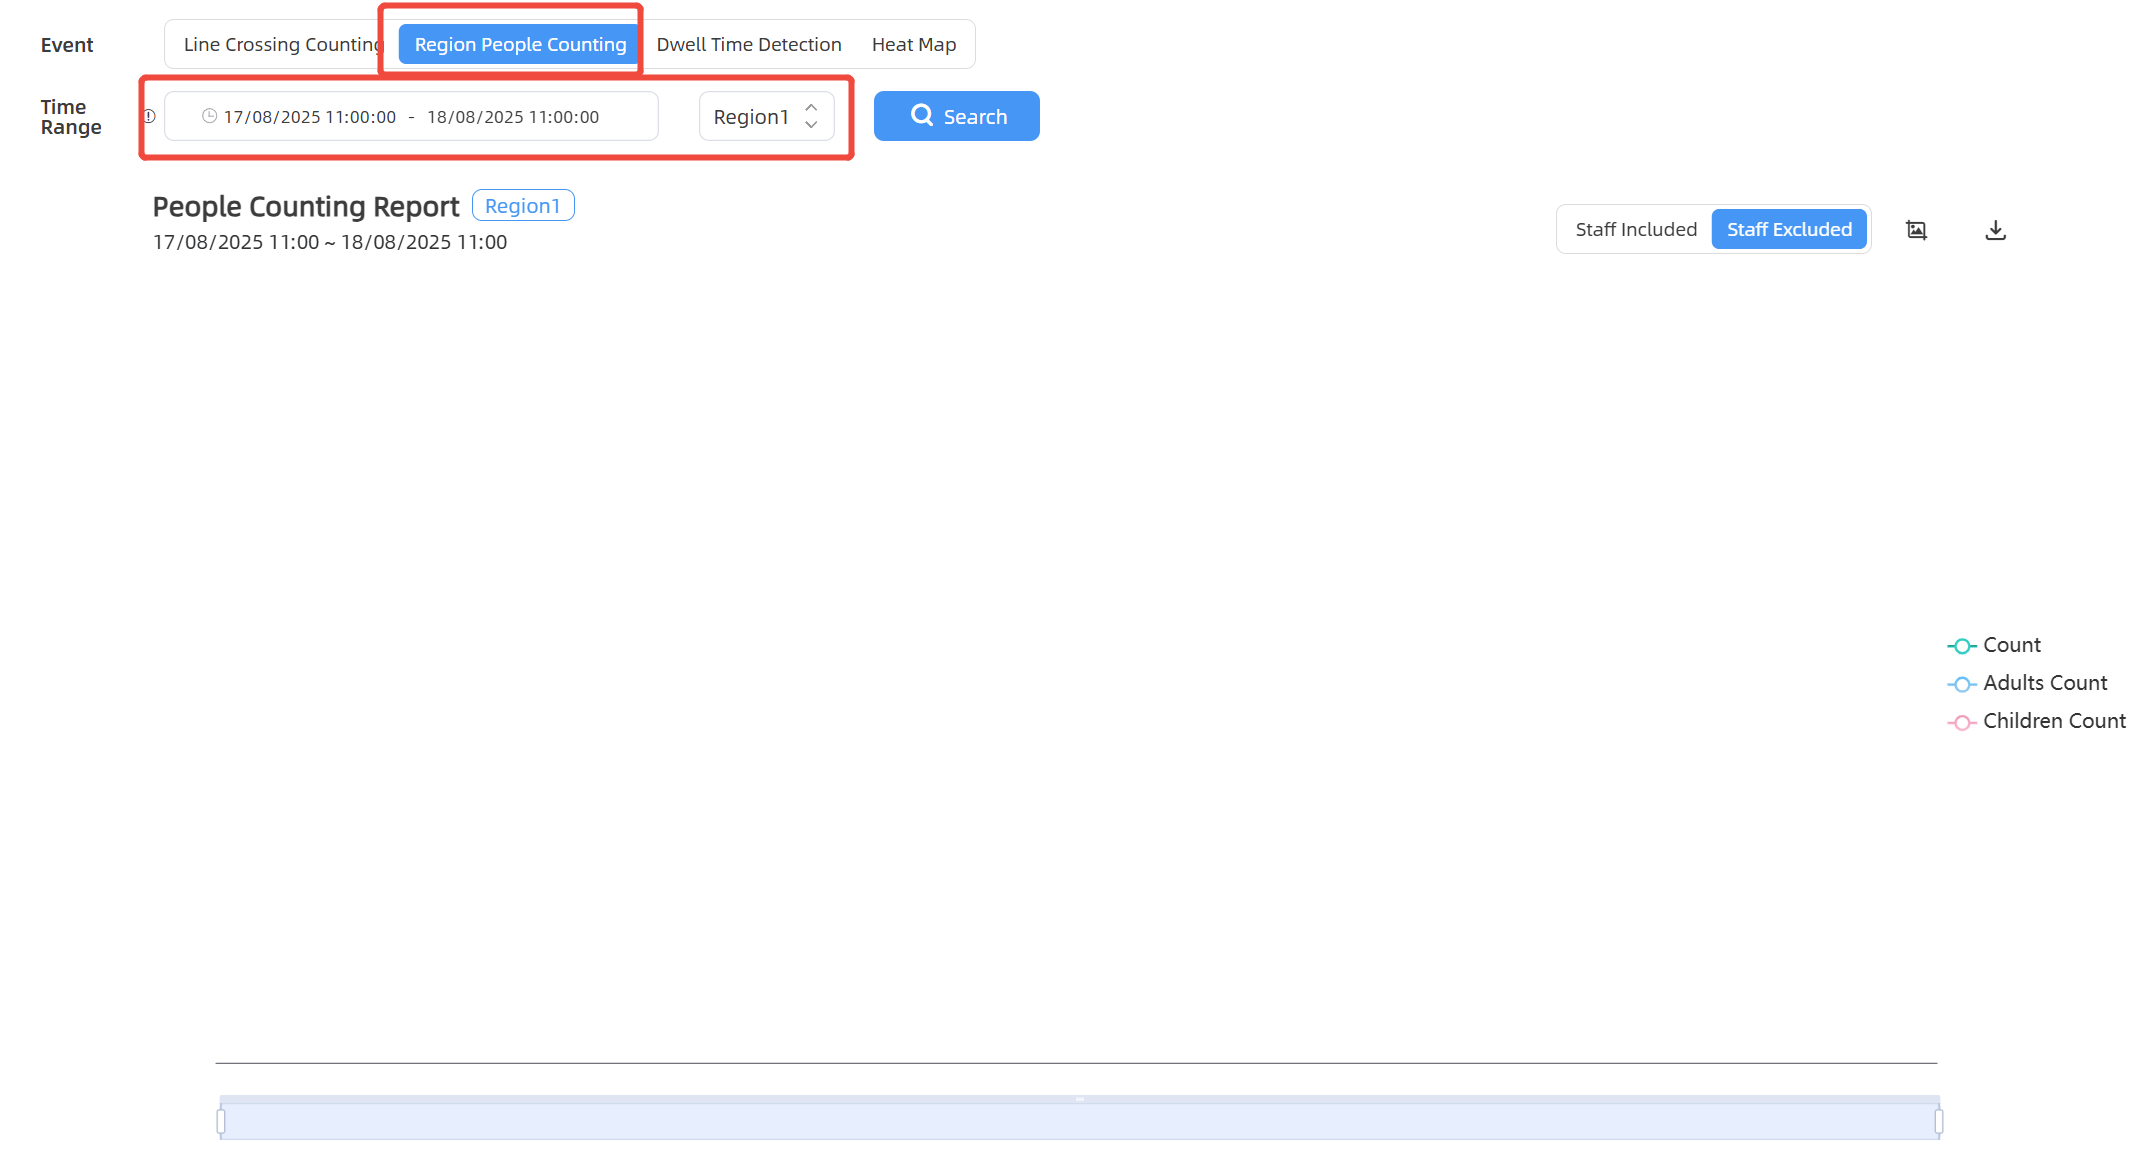
Task: Switch to Line Crossing Counting tab
Action: coord(280,44)
